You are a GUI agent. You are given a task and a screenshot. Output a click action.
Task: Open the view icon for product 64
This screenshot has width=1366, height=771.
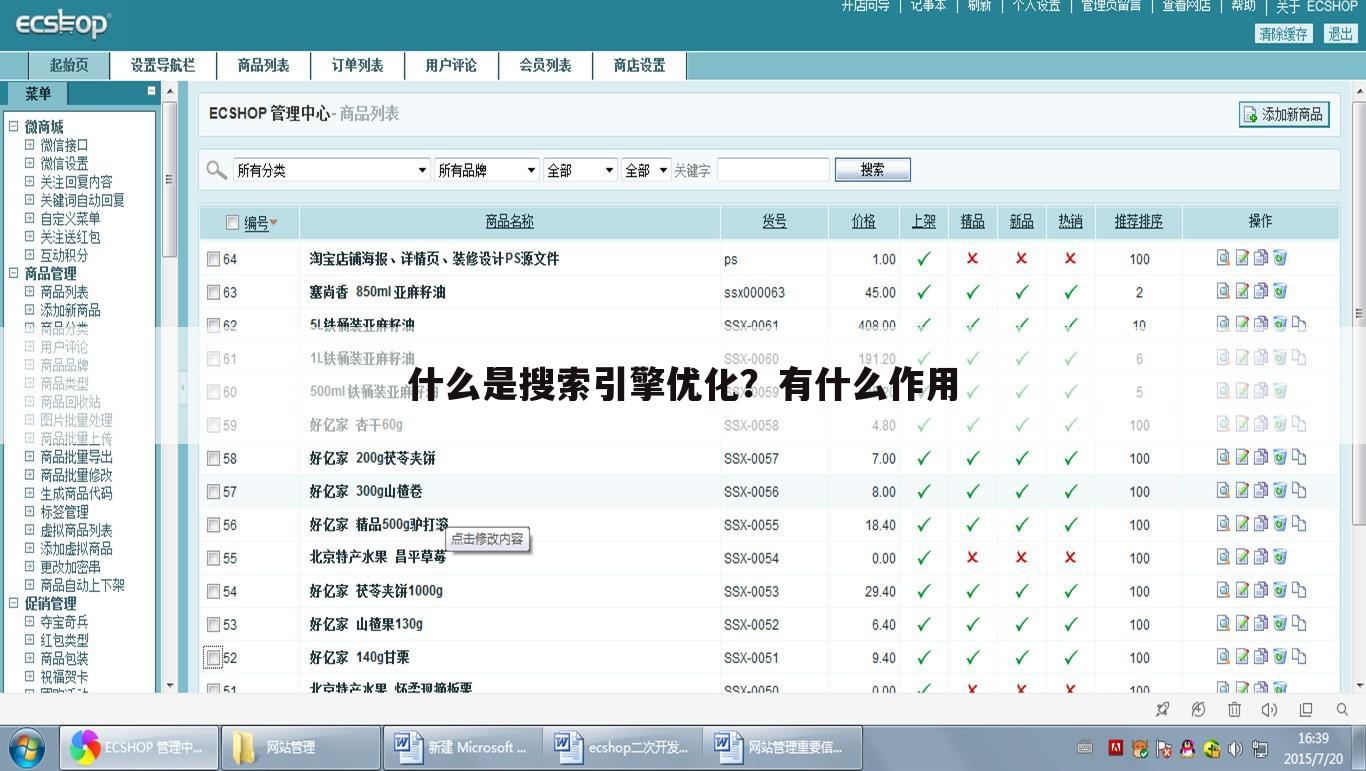click(x=1223, y=258)
